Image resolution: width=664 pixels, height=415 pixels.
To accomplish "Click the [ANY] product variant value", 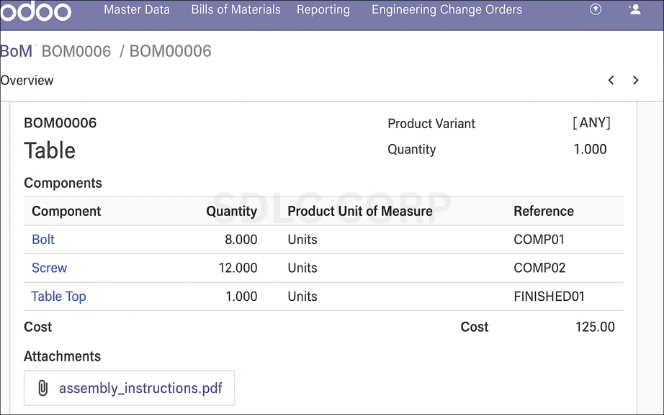I will (592, 123).
